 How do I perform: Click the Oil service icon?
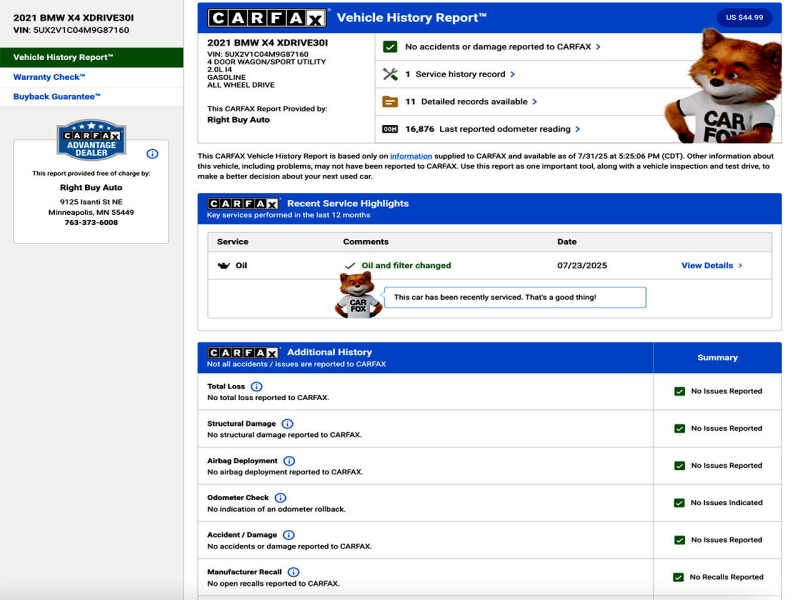[224, 265]
